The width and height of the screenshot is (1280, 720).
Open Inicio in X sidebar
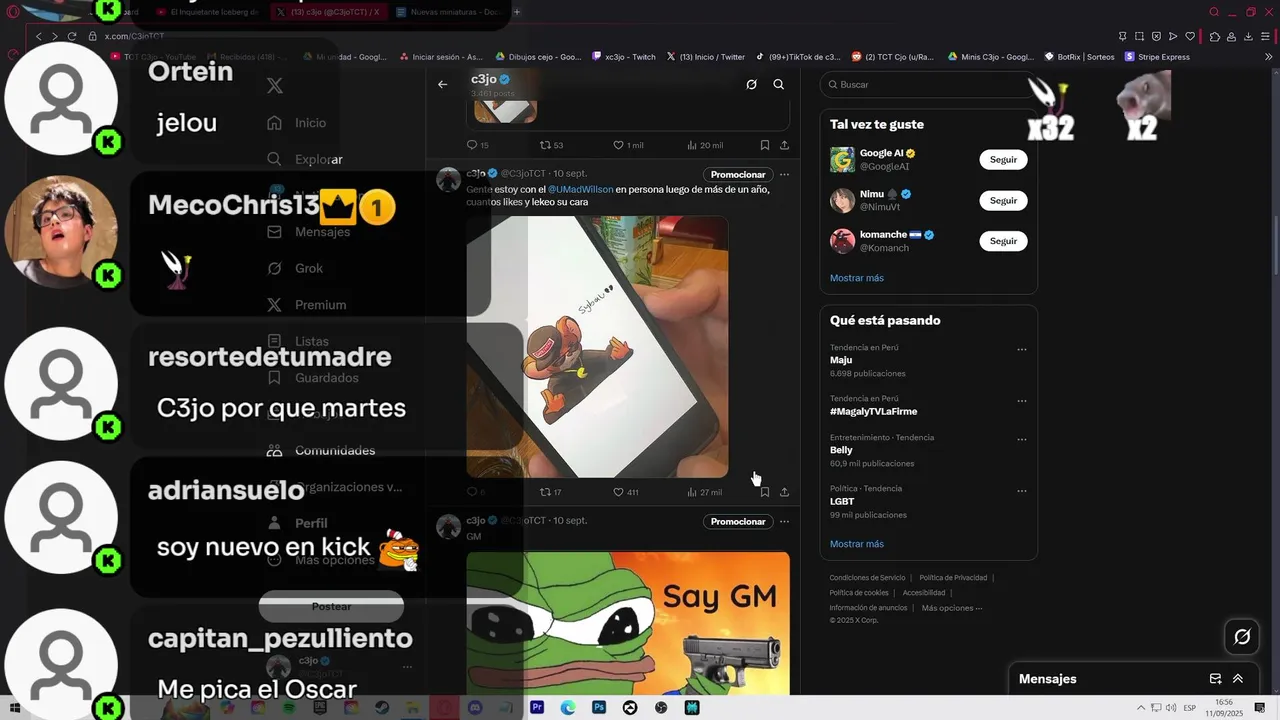[x=296, y=123]
